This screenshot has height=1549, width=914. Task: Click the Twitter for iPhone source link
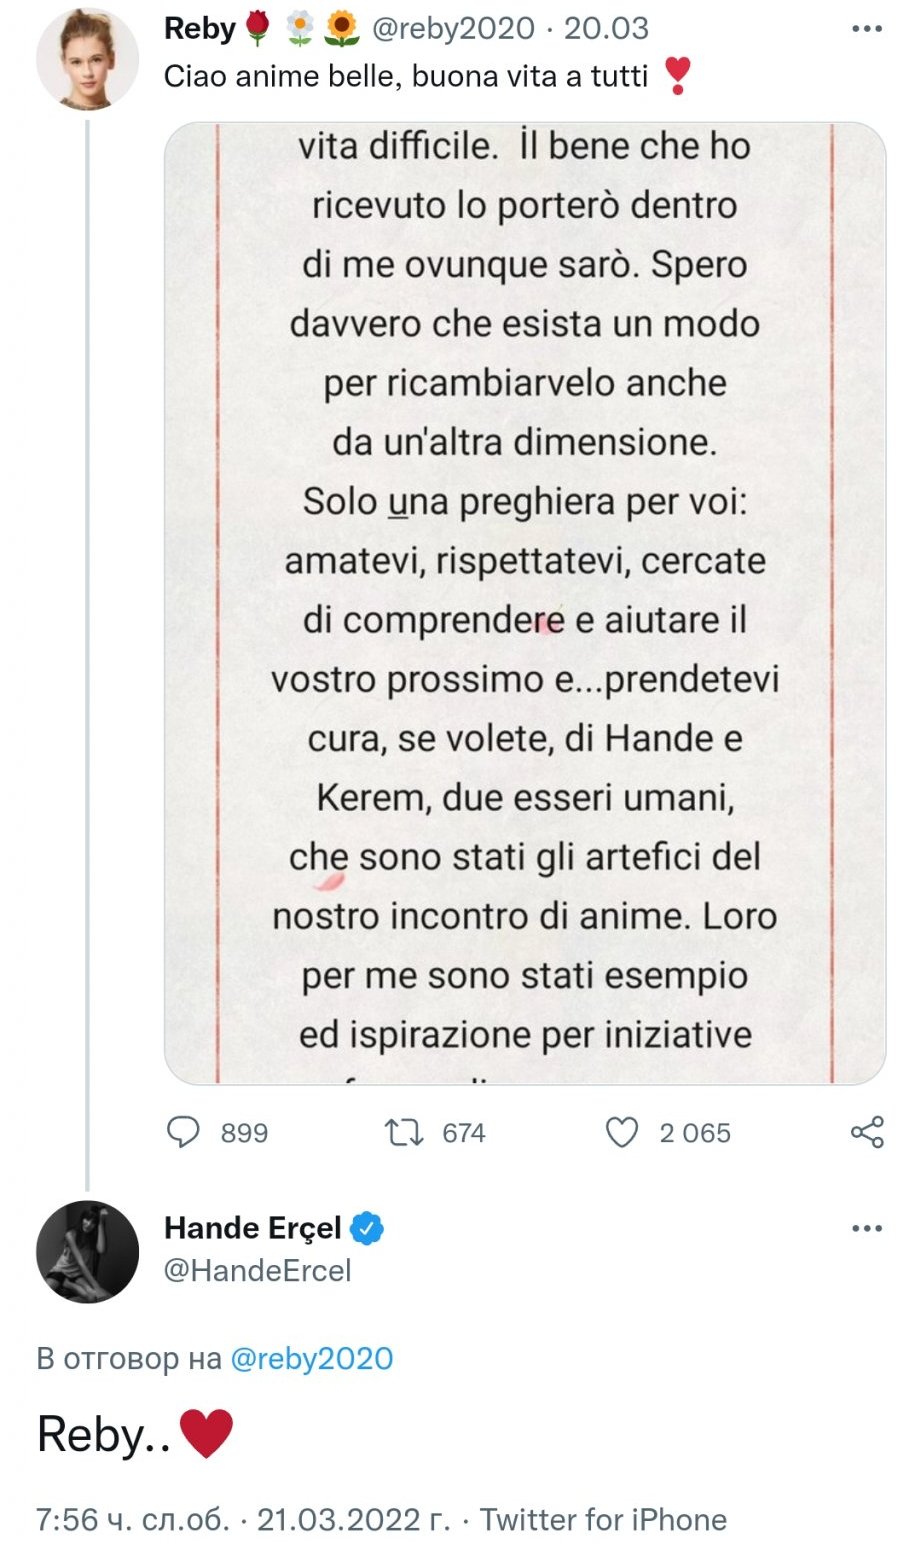click(603, 1519)
